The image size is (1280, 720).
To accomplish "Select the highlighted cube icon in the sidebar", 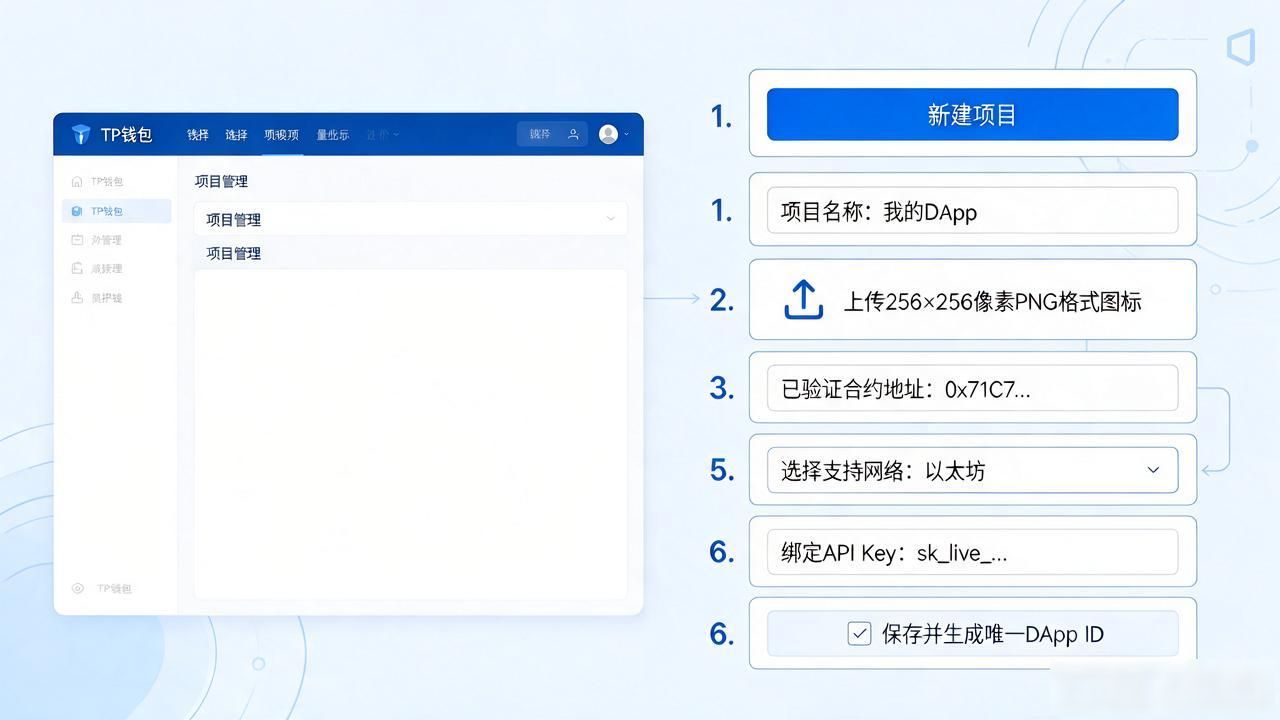I will (x=77, y=211).
